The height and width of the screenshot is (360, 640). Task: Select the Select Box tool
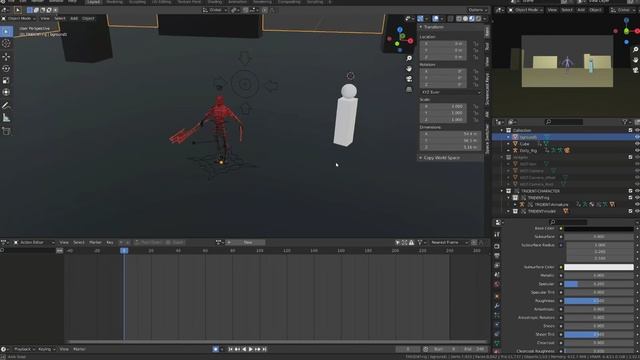click(6, 31)
